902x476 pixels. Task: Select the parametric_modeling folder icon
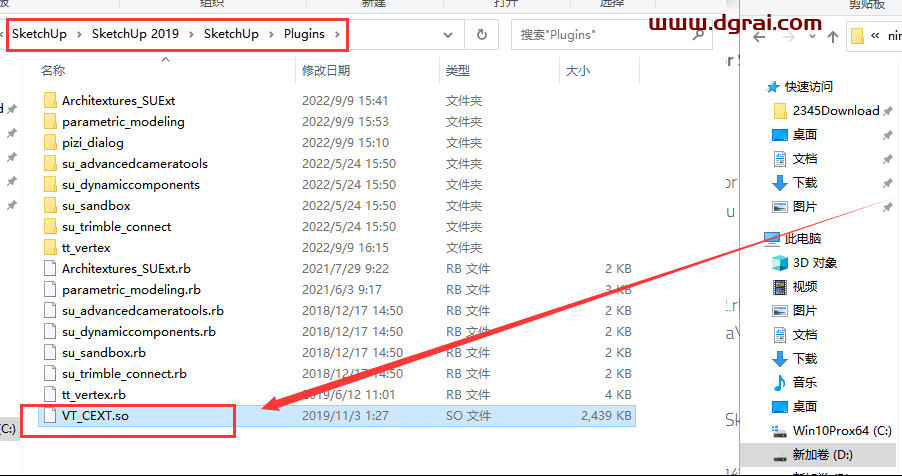pos(51,121)
